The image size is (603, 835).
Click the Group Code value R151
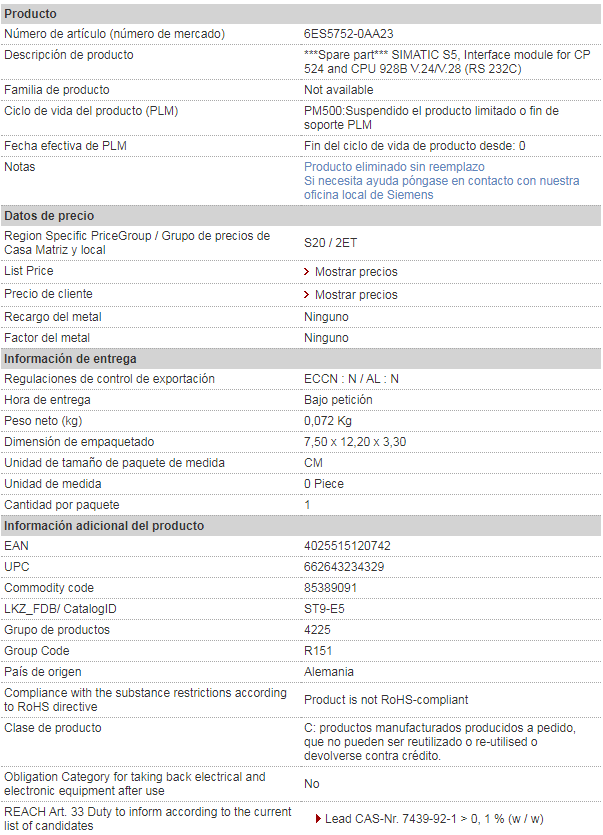[319, 651]
